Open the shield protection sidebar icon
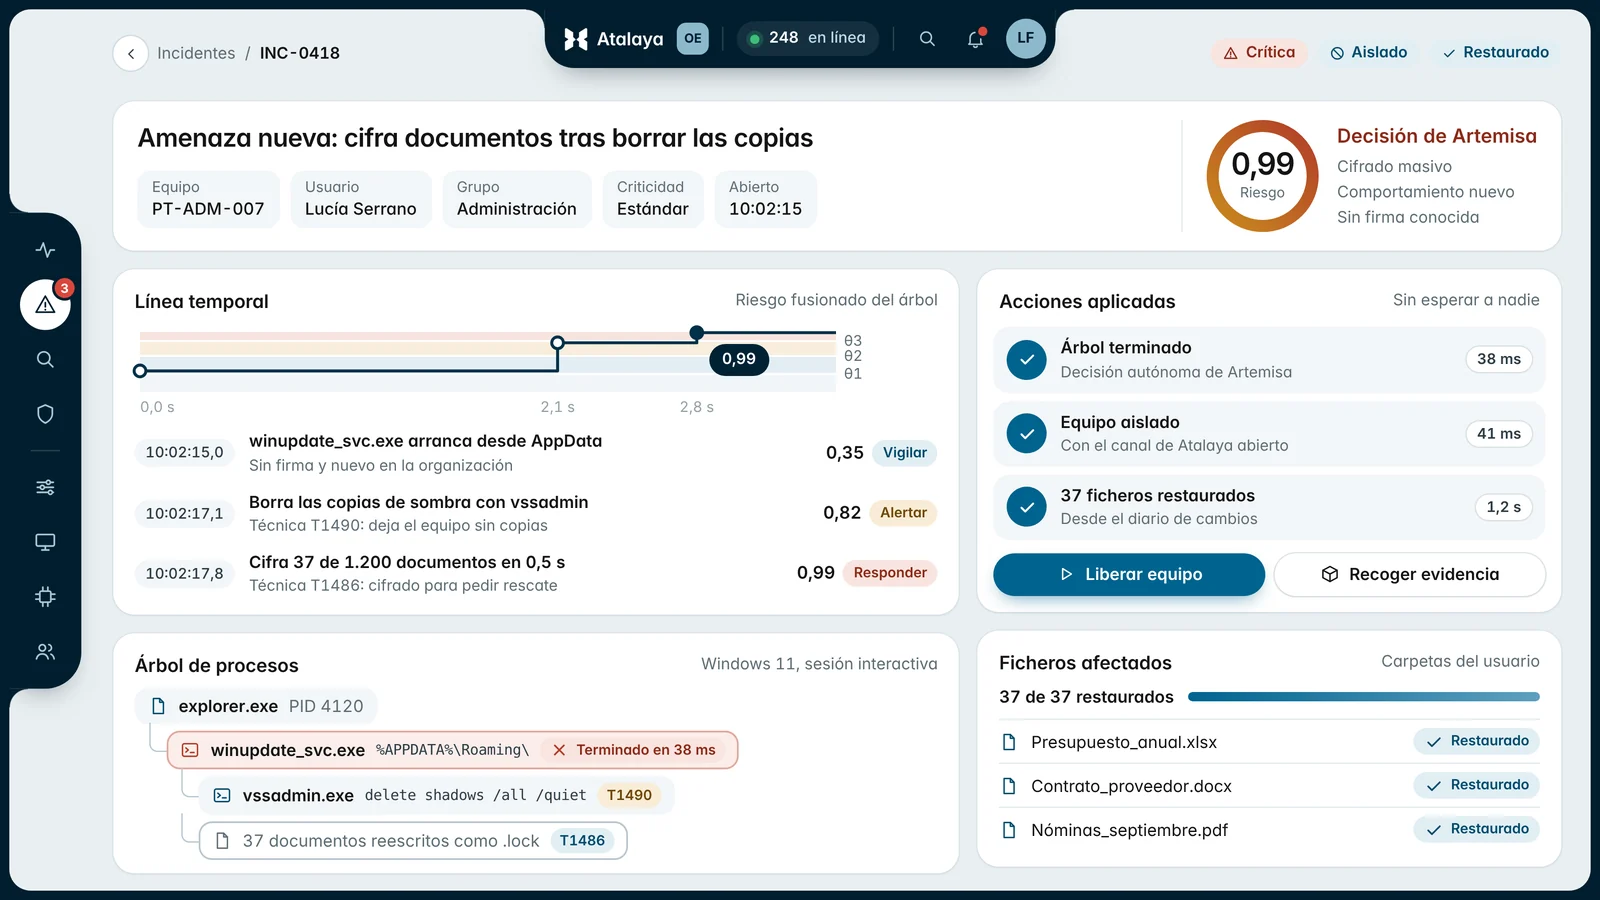 45,414
